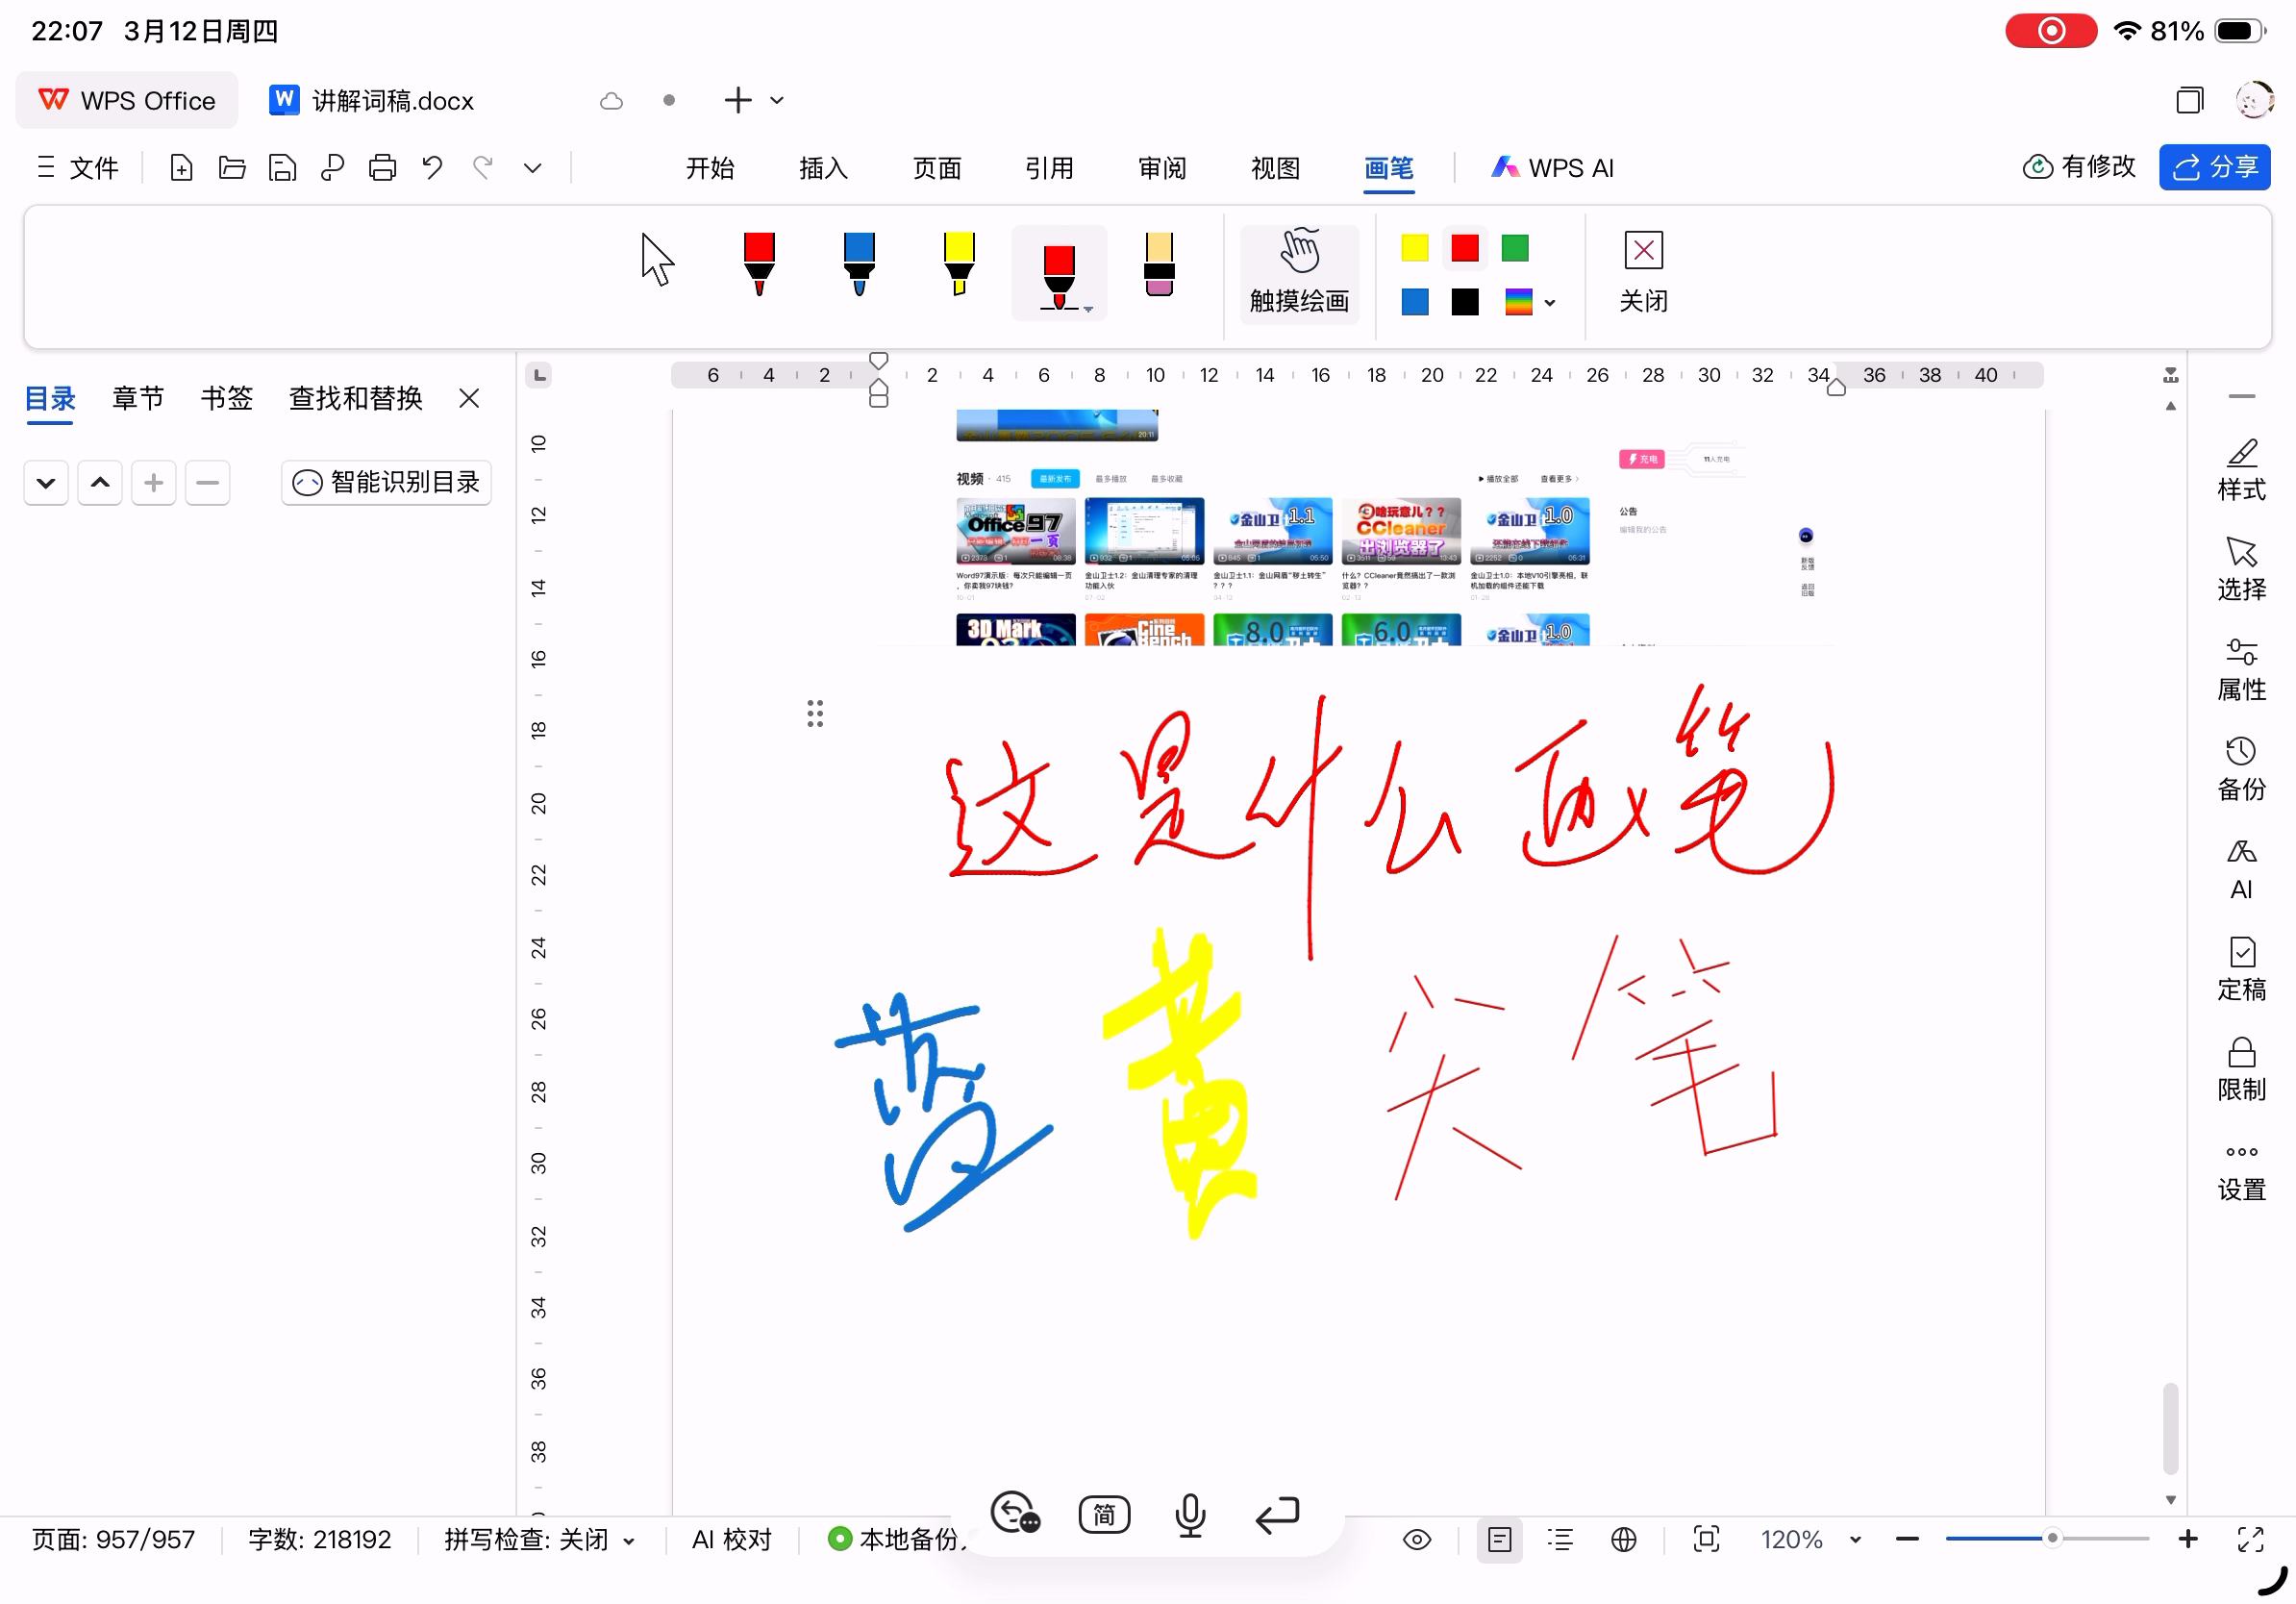Toggle the eye protection mode icon

1416,1539
